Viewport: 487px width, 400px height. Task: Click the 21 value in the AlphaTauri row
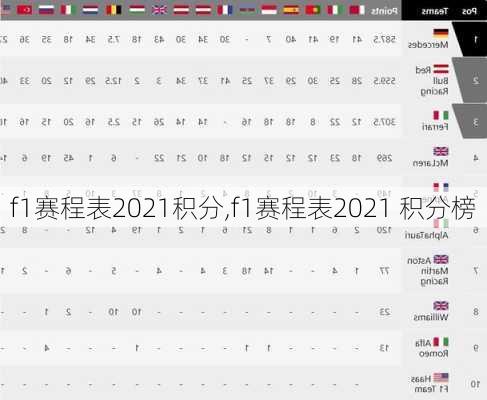247,230
